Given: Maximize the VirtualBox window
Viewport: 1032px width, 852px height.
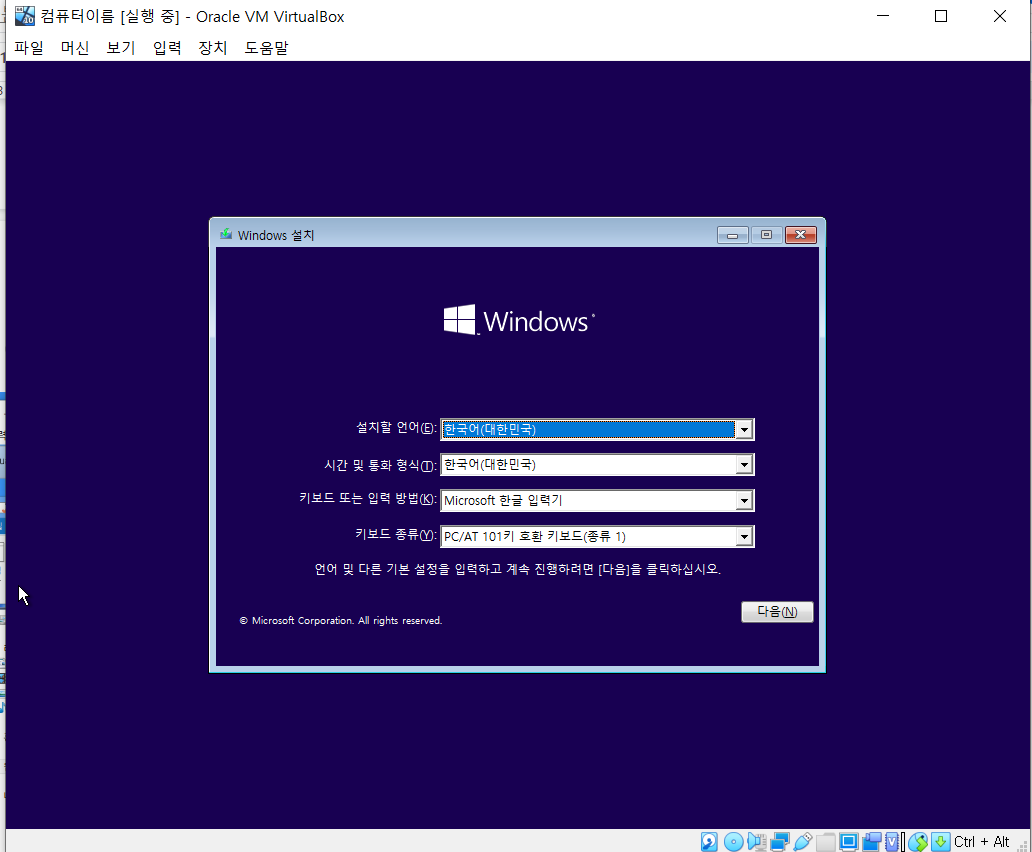Looking at the screenshot, I should pos(941,16).
